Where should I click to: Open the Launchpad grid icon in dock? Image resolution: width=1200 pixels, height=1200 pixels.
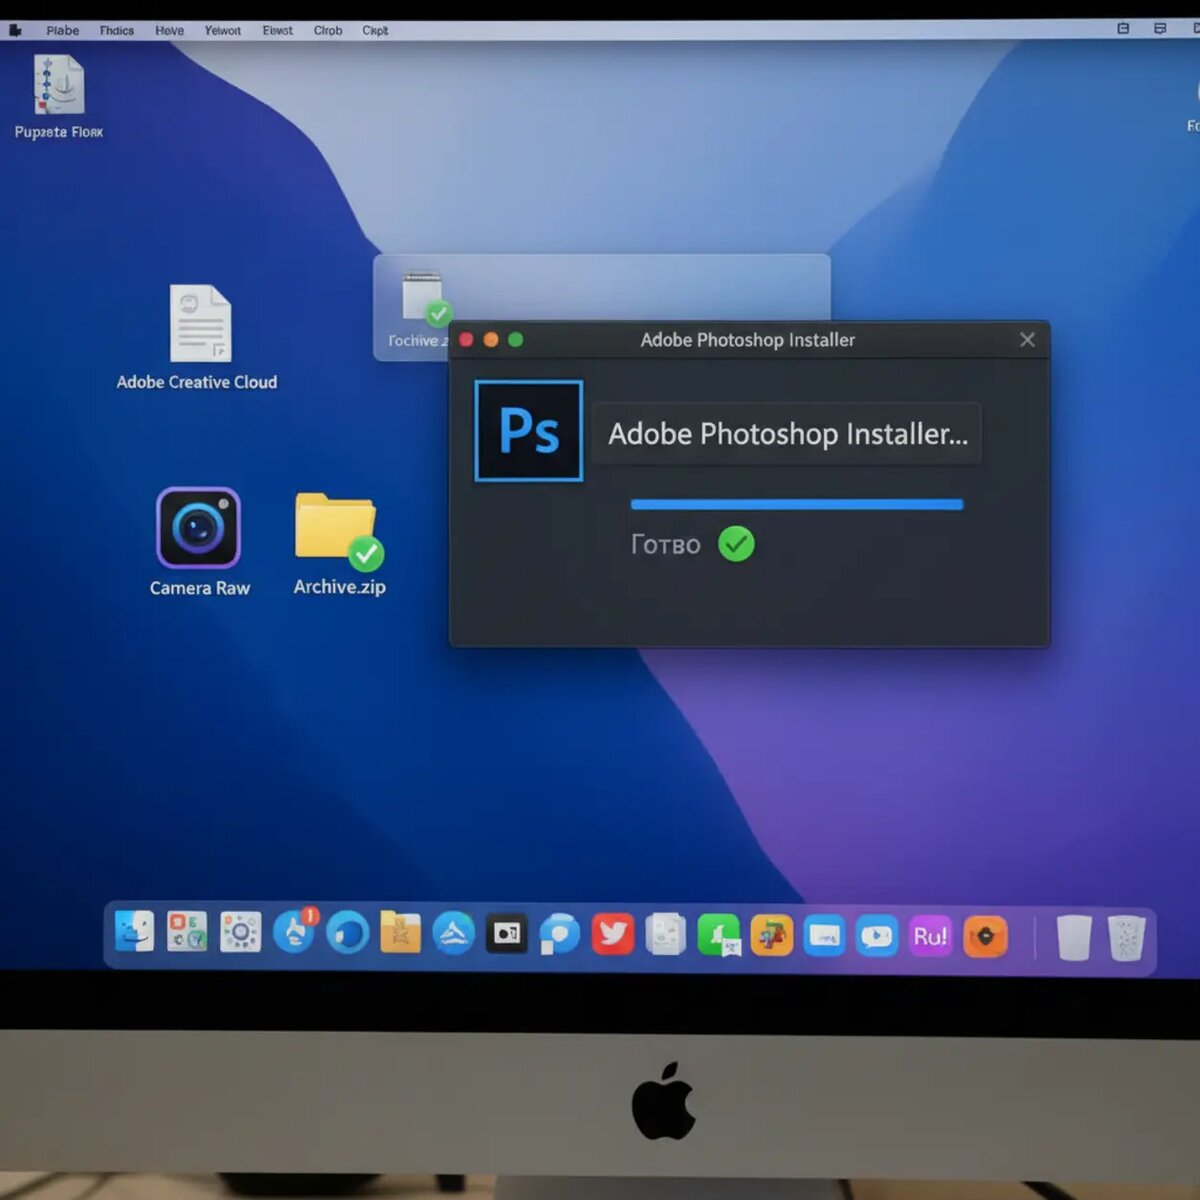pyautogui.click(x=187, y=932)
